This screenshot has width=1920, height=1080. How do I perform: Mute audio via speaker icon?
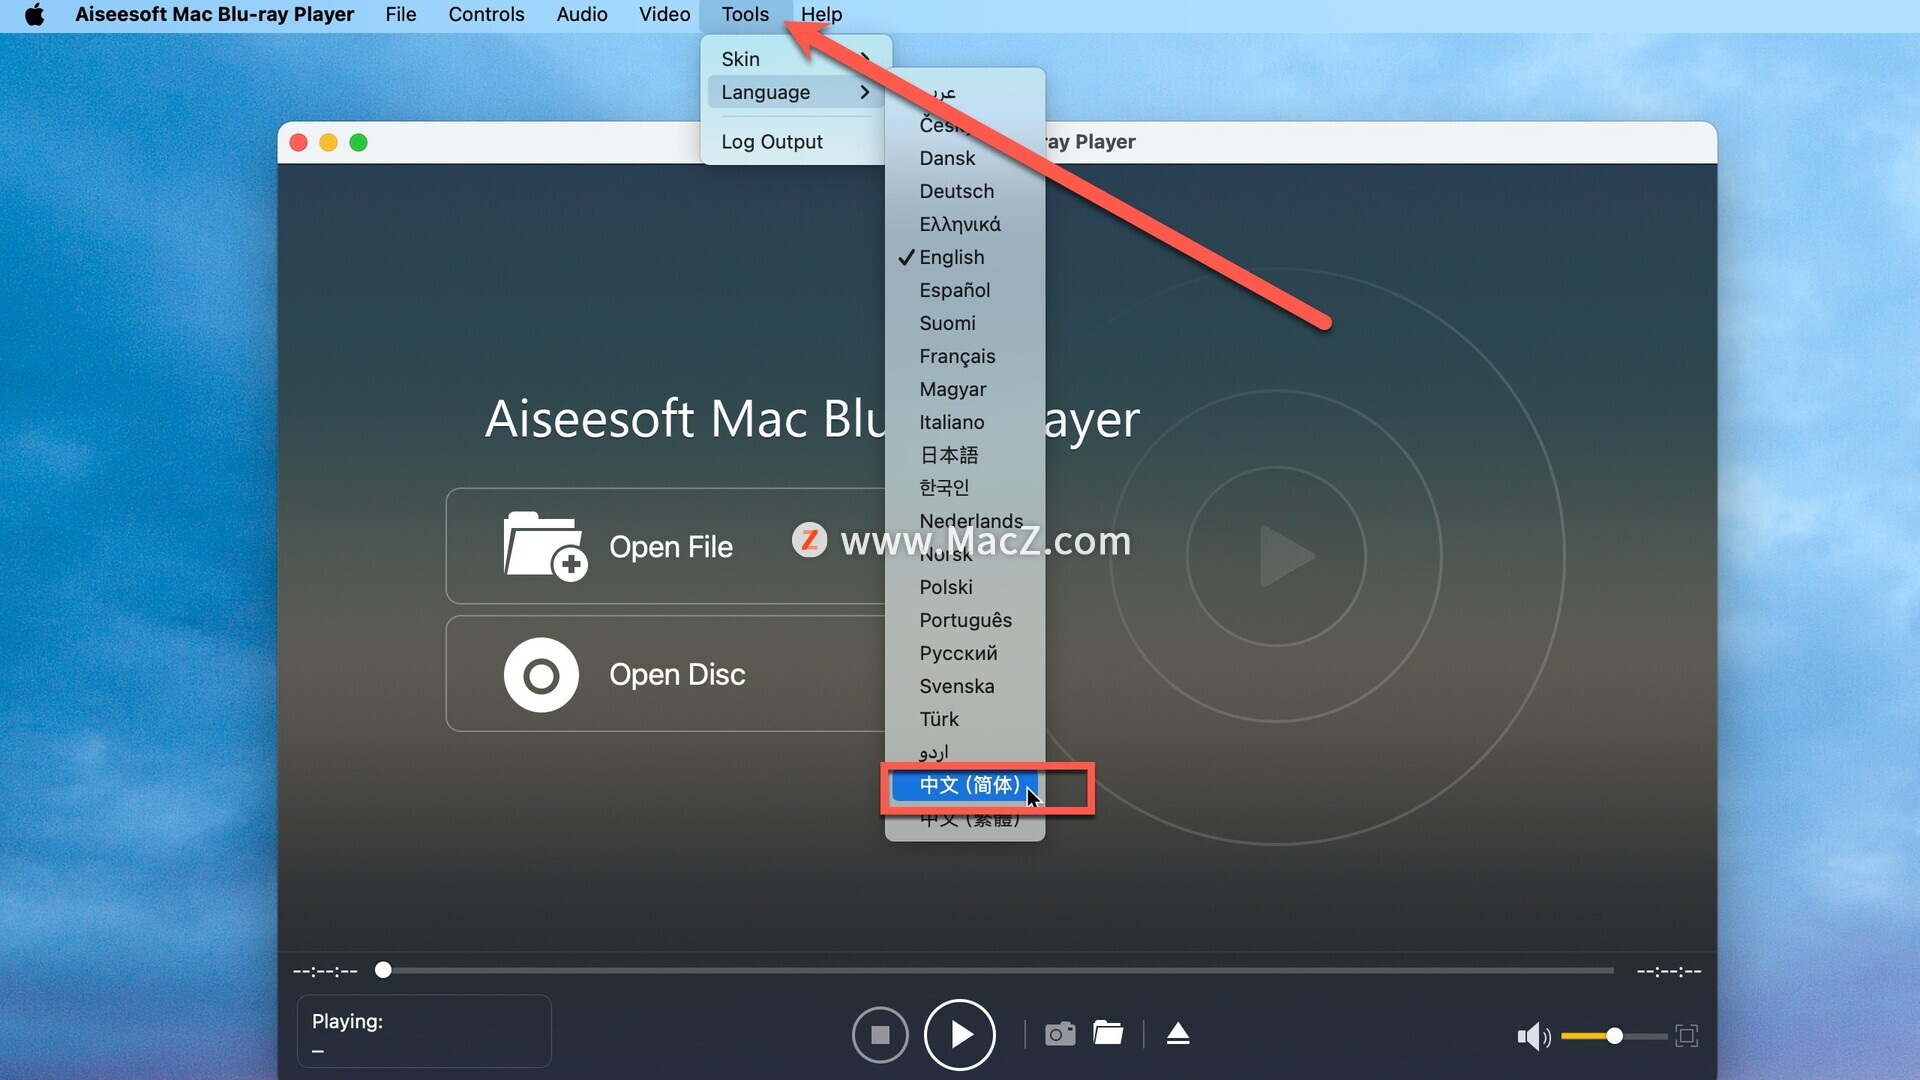point(1533,1036)
